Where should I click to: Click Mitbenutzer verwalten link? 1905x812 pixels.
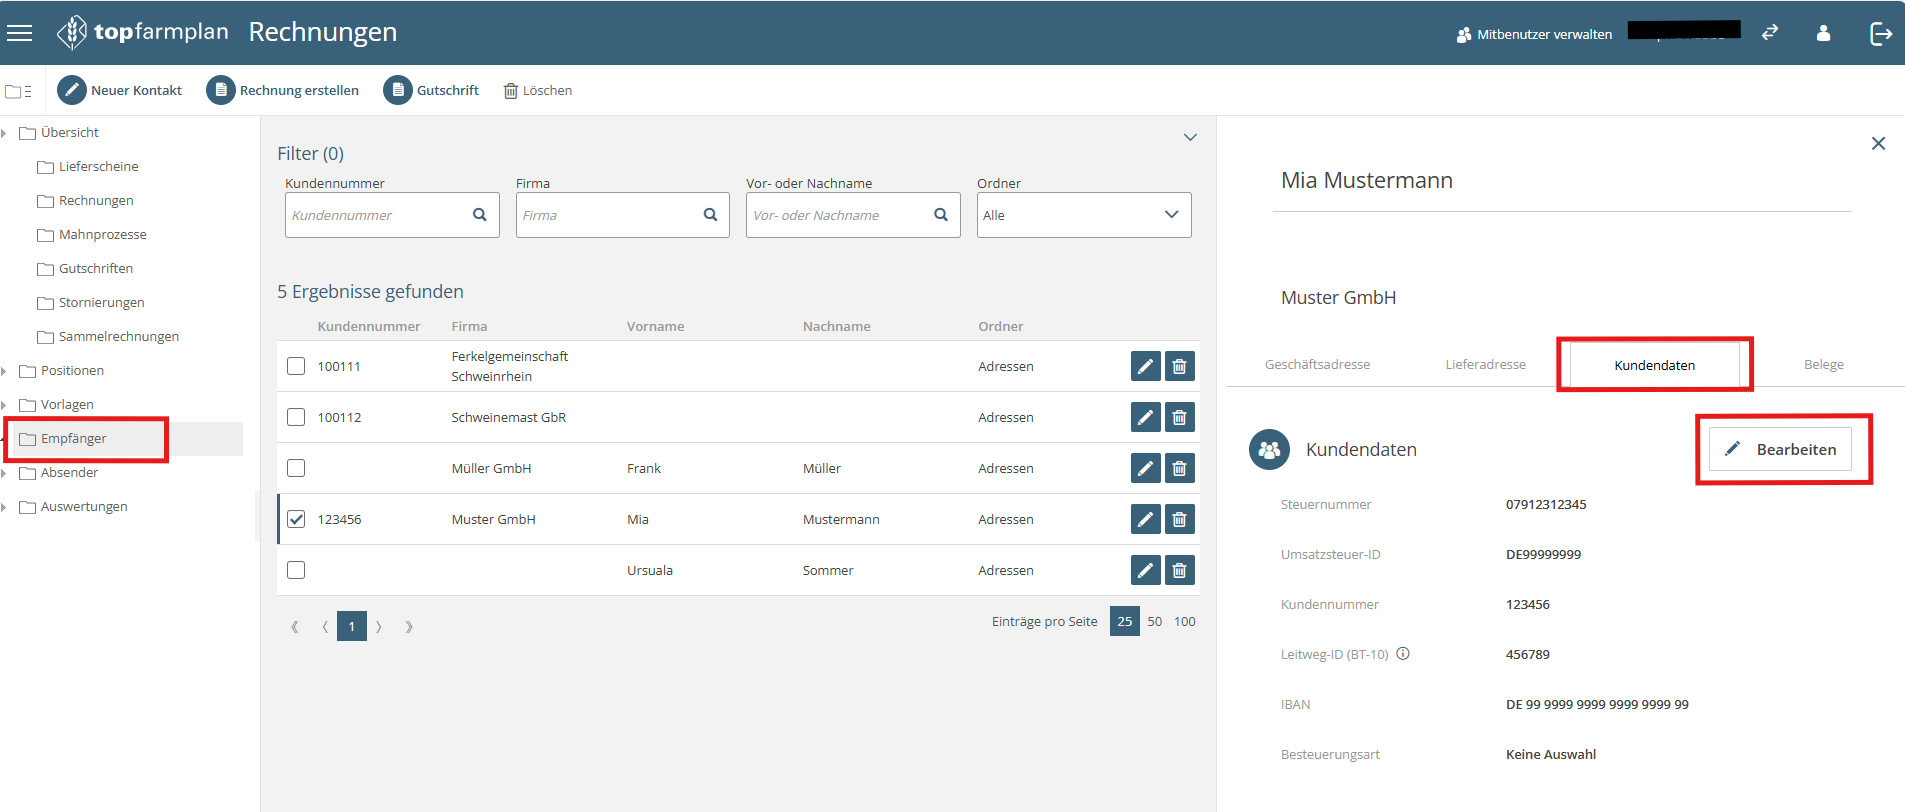pyautogui.click(x=1534, y=34)
